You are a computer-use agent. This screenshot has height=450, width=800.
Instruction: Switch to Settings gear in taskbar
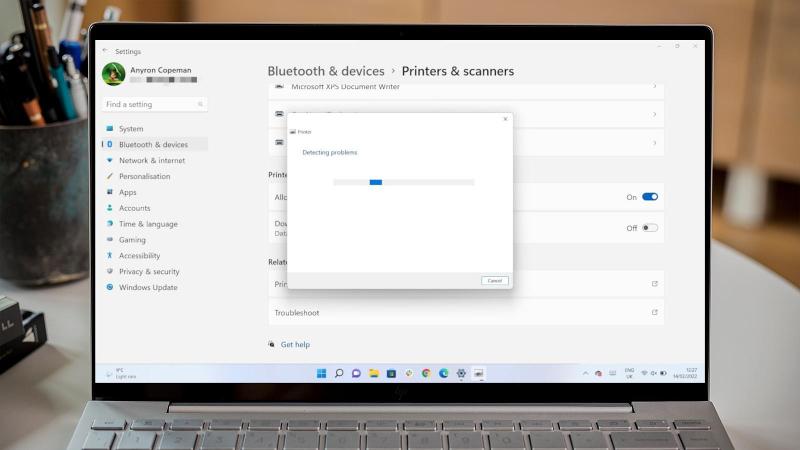[x=461, y=373]
